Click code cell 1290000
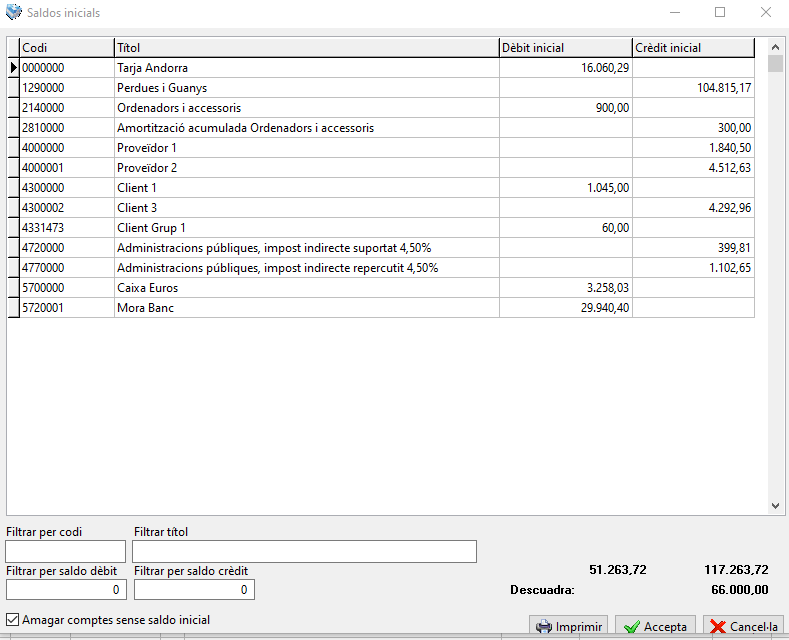The height and width of the screenshot is (640, 789). (x=67, y=88)
